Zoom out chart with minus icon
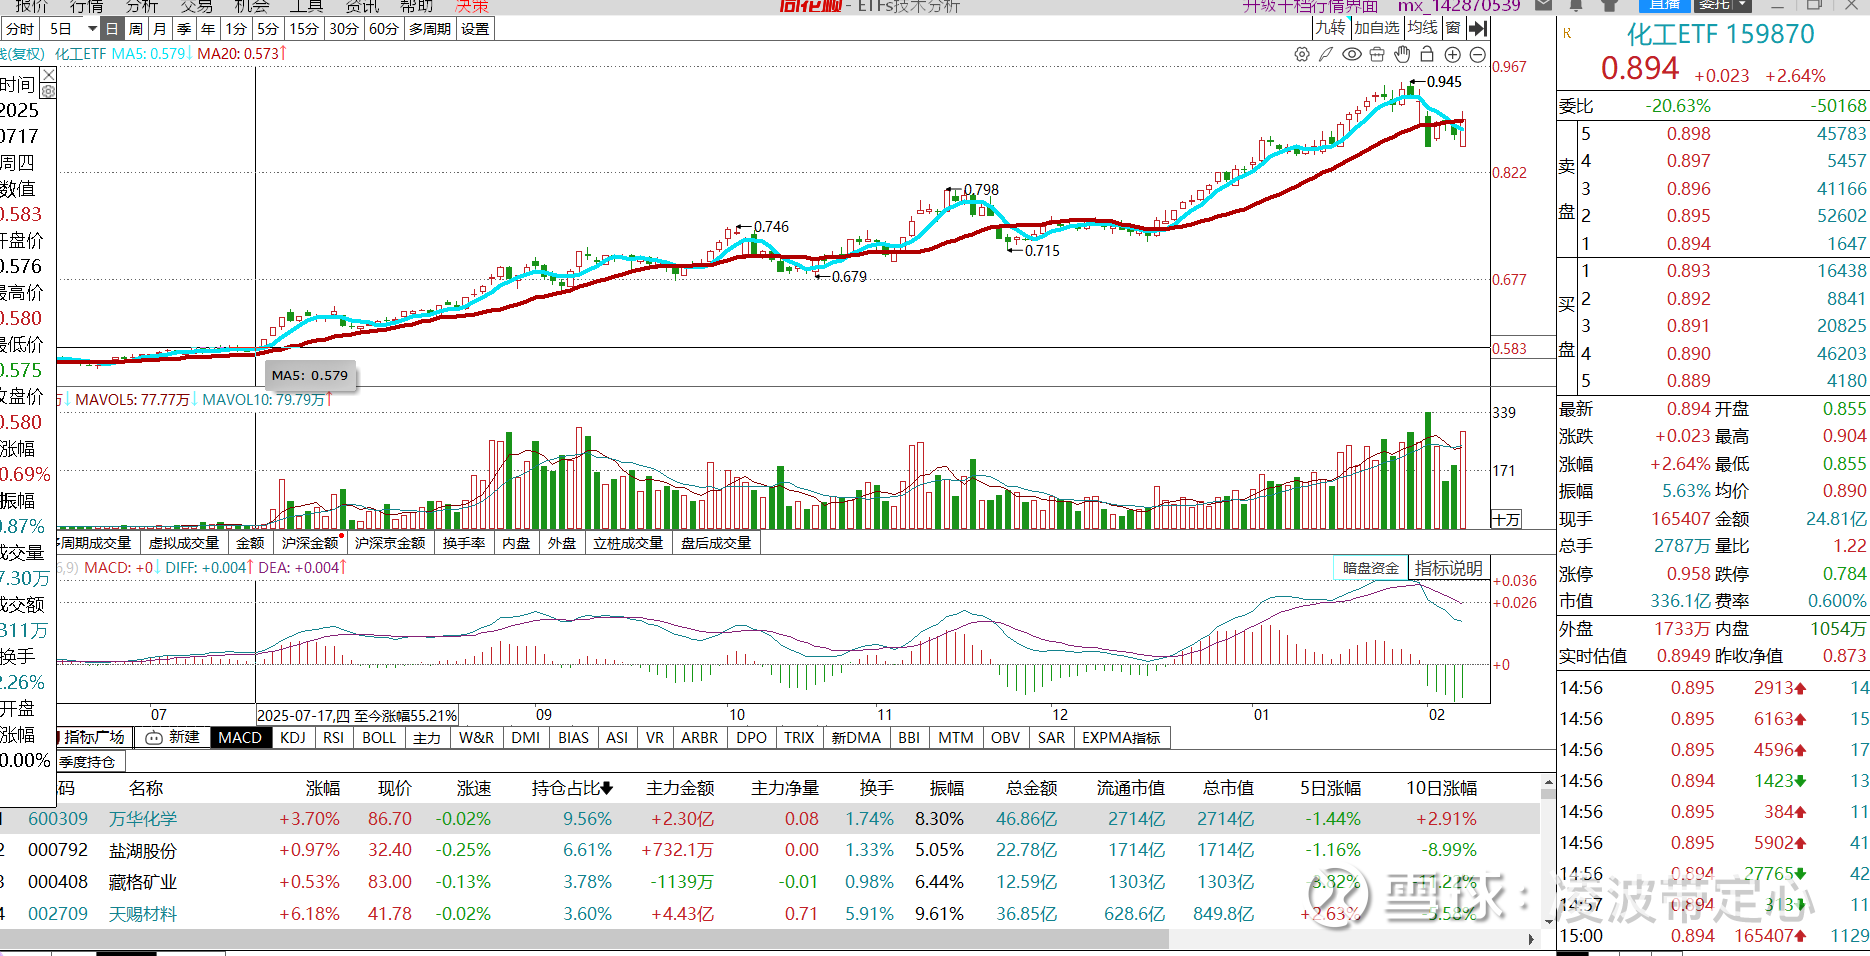Viewport: 1870px width, 956px height. tap(1478, 54)
